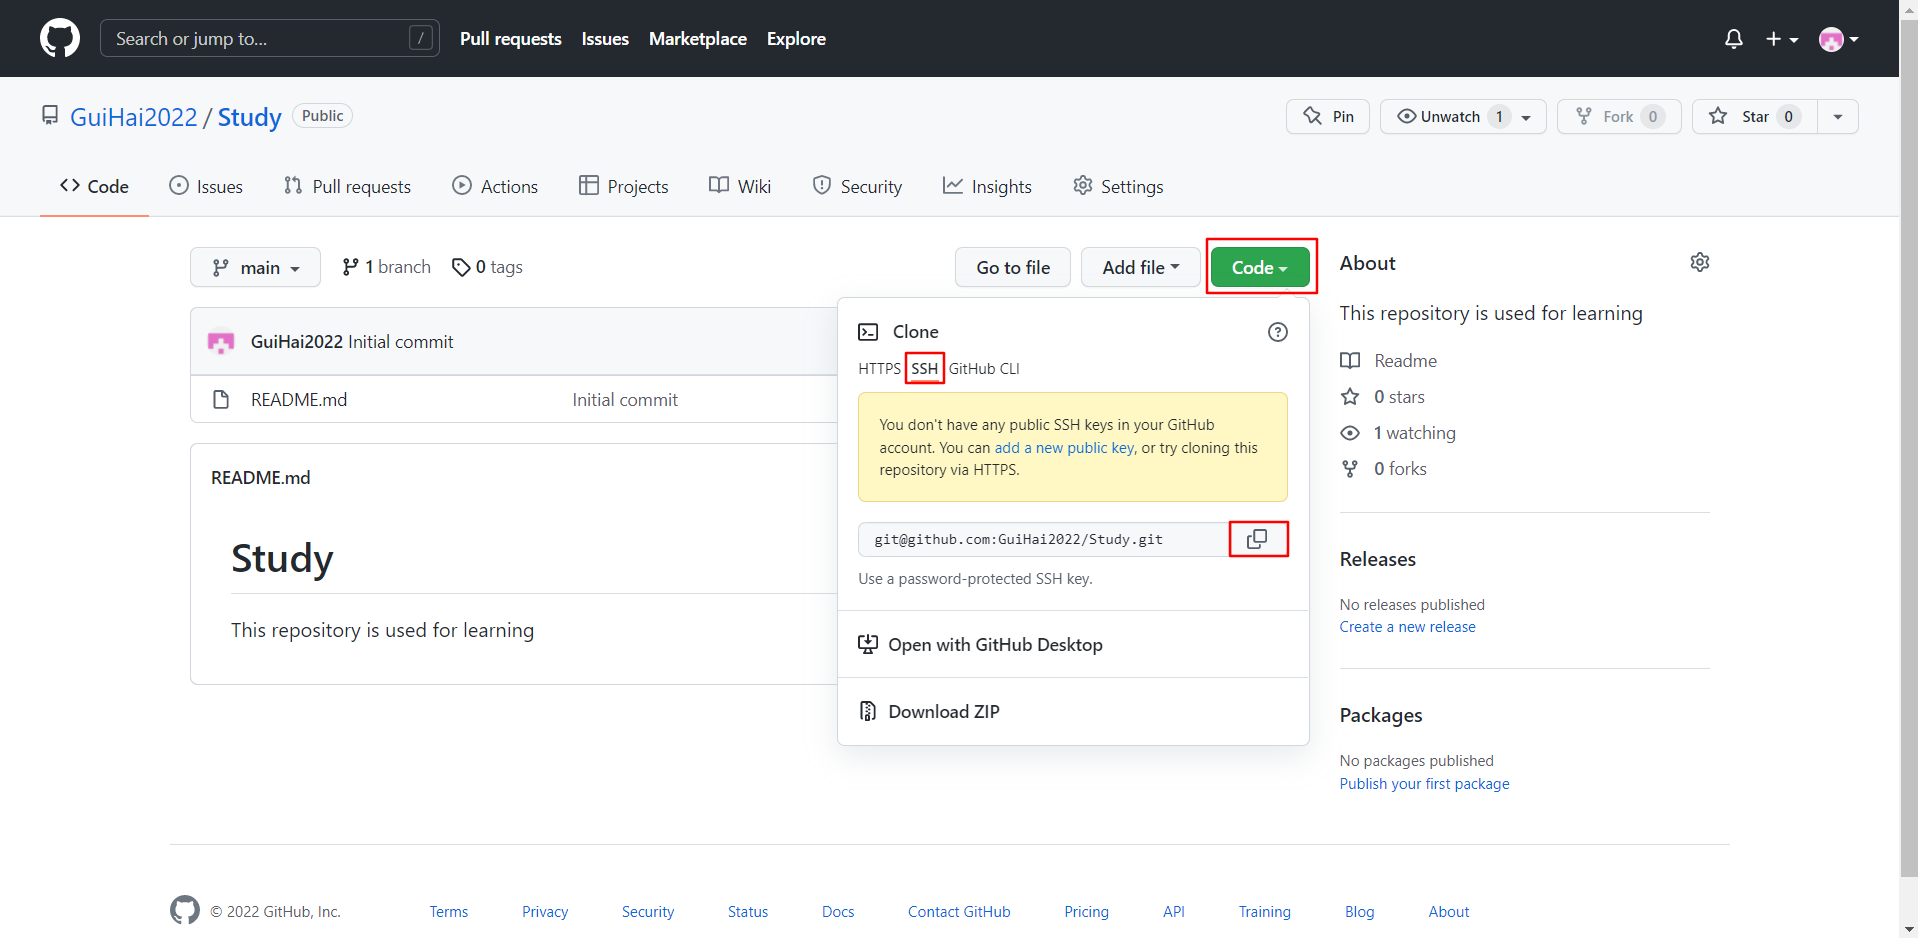This screenshot has height=938, width=1918.
Task: Star the repository
Action: (x=1755, y=116)
